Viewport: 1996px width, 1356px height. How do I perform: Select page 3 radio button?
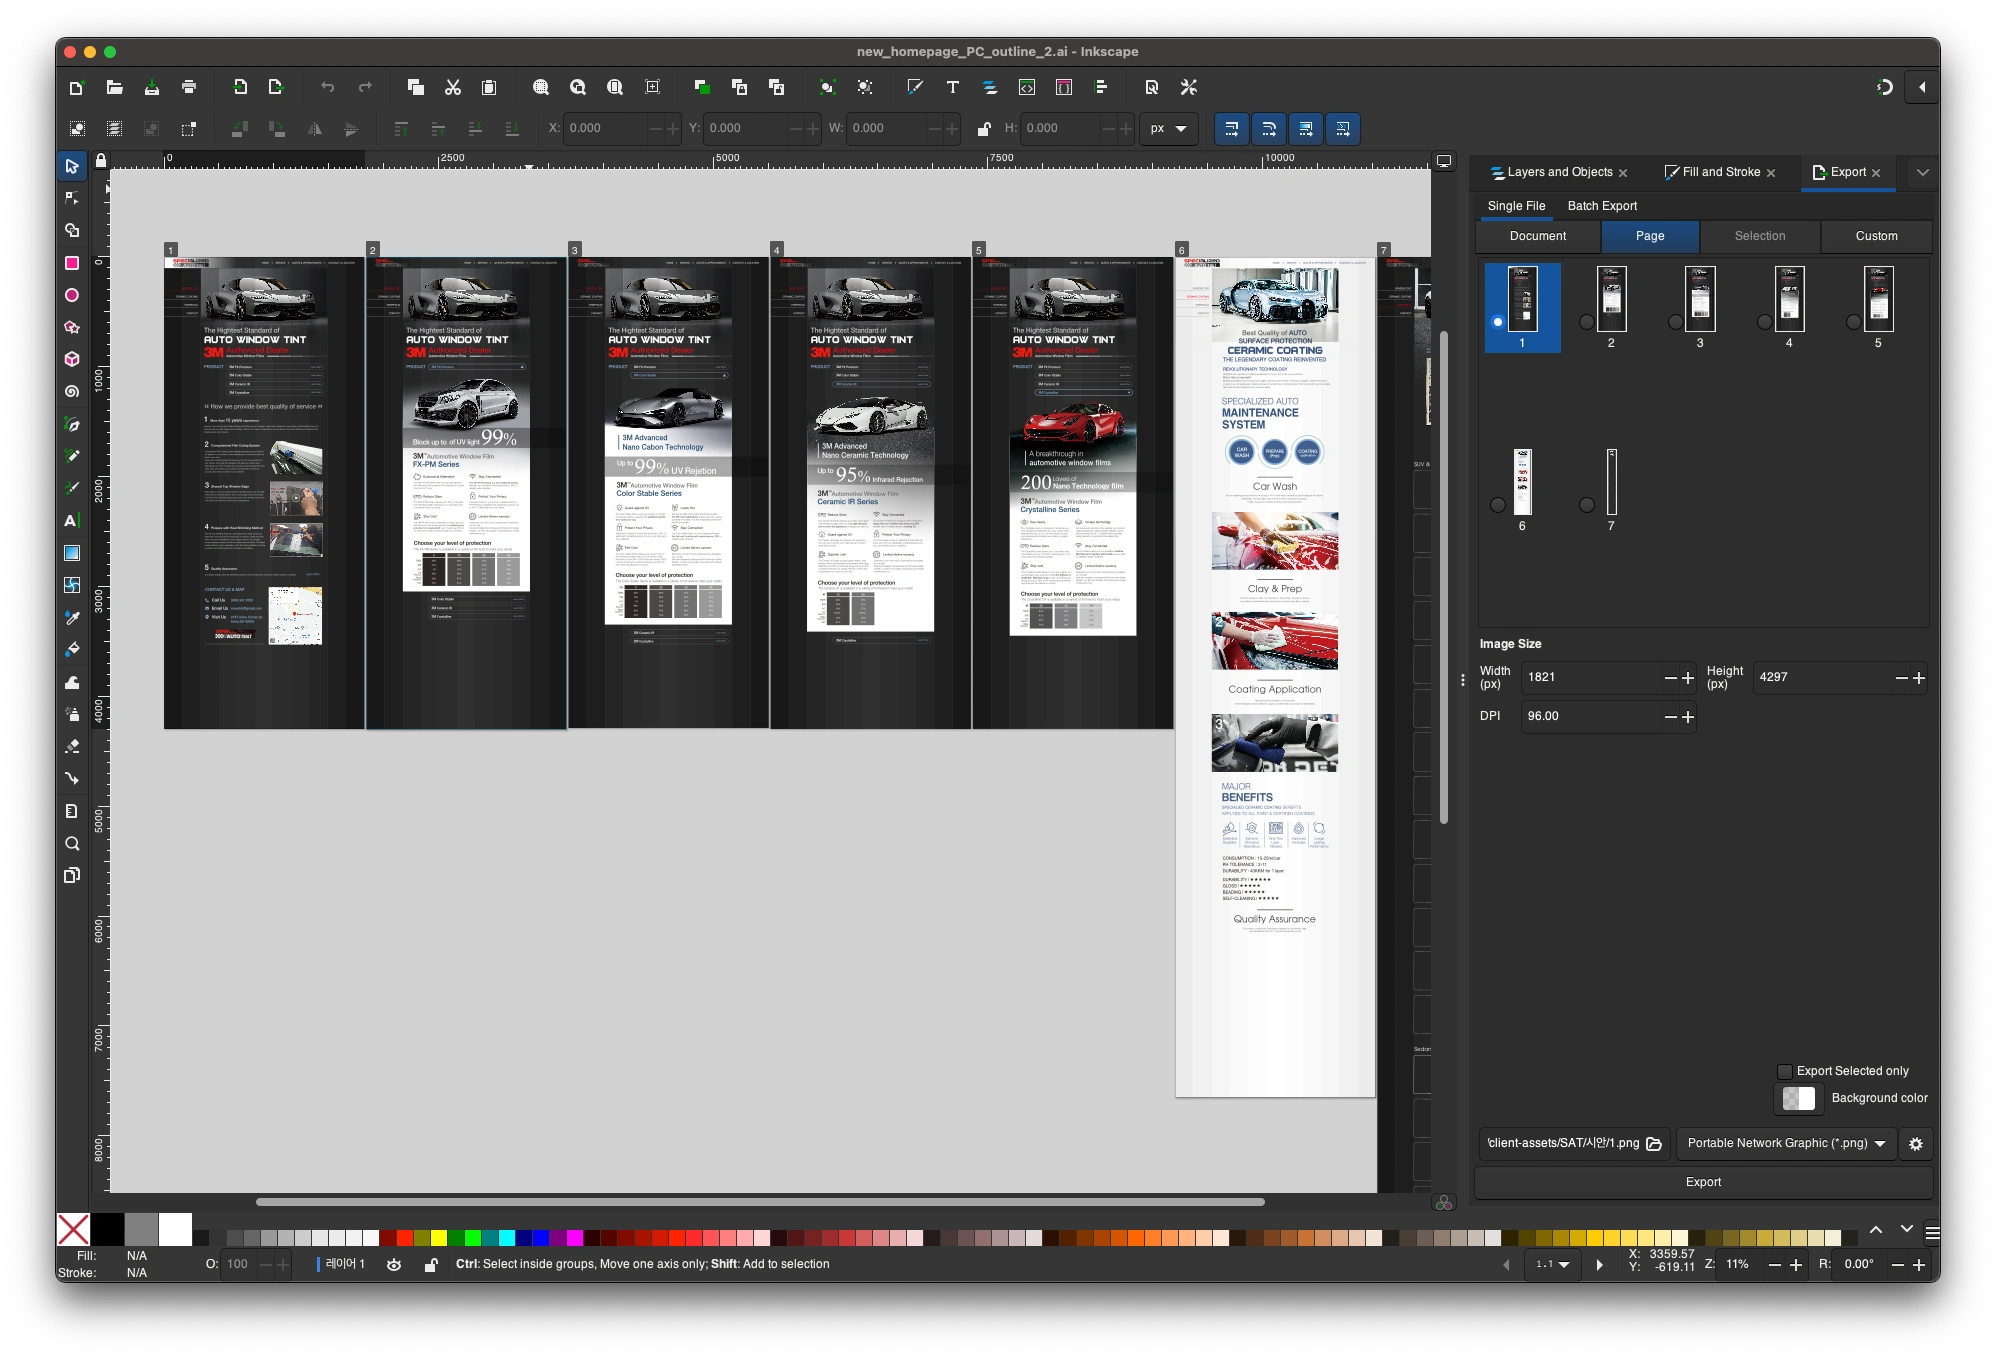coord(1676,322)
